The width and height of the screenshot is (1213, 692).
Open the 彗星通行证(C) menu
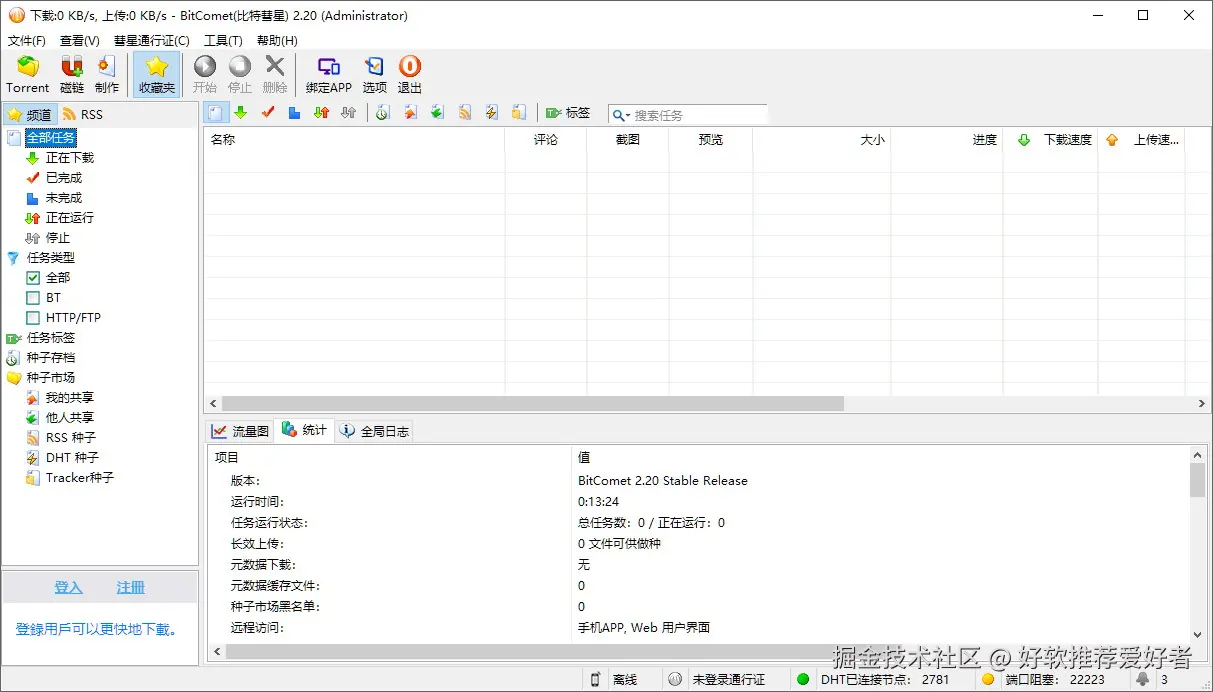coord(151,41)
